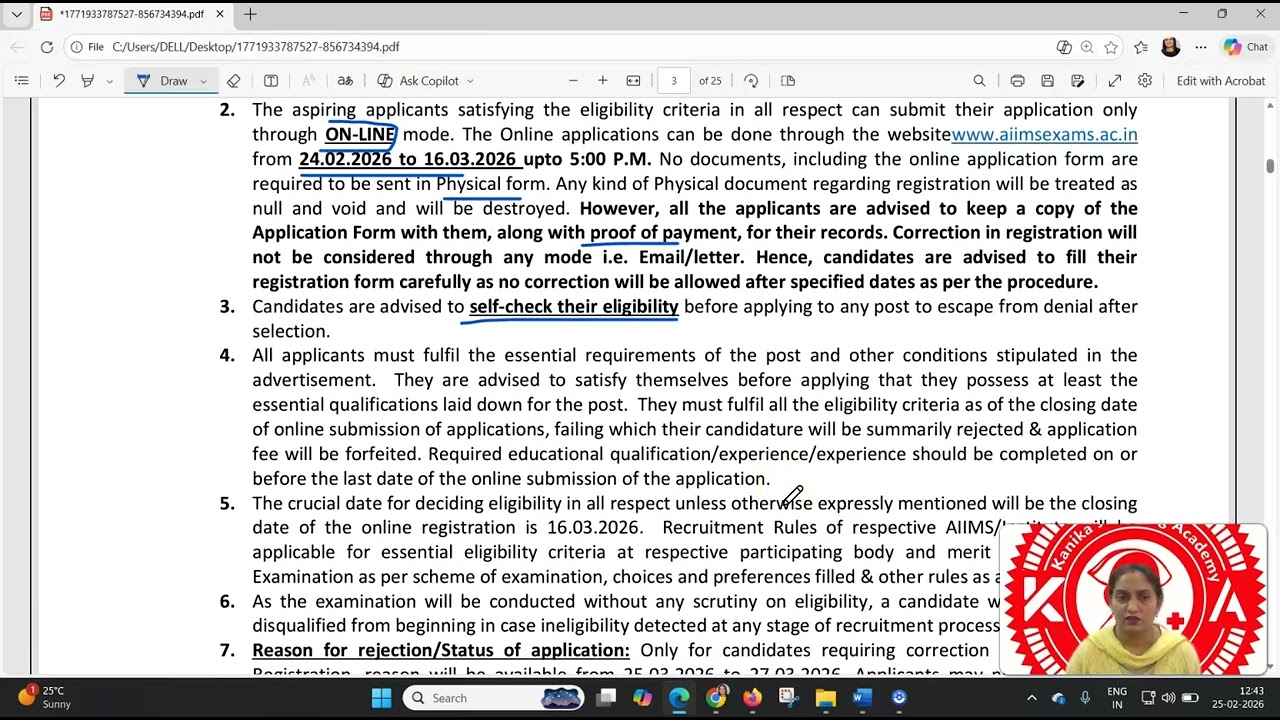Open the Favorites list
Image resolution: width=1280 pixels, height=720 pixels.
1141,47
